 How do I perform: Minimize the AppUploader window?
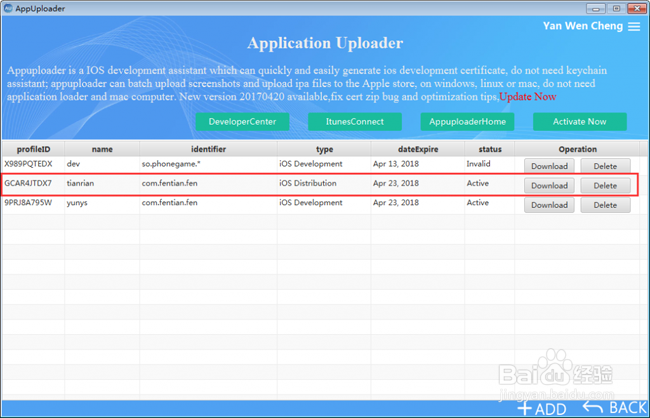pyautogui.click(x=595, y=8)
